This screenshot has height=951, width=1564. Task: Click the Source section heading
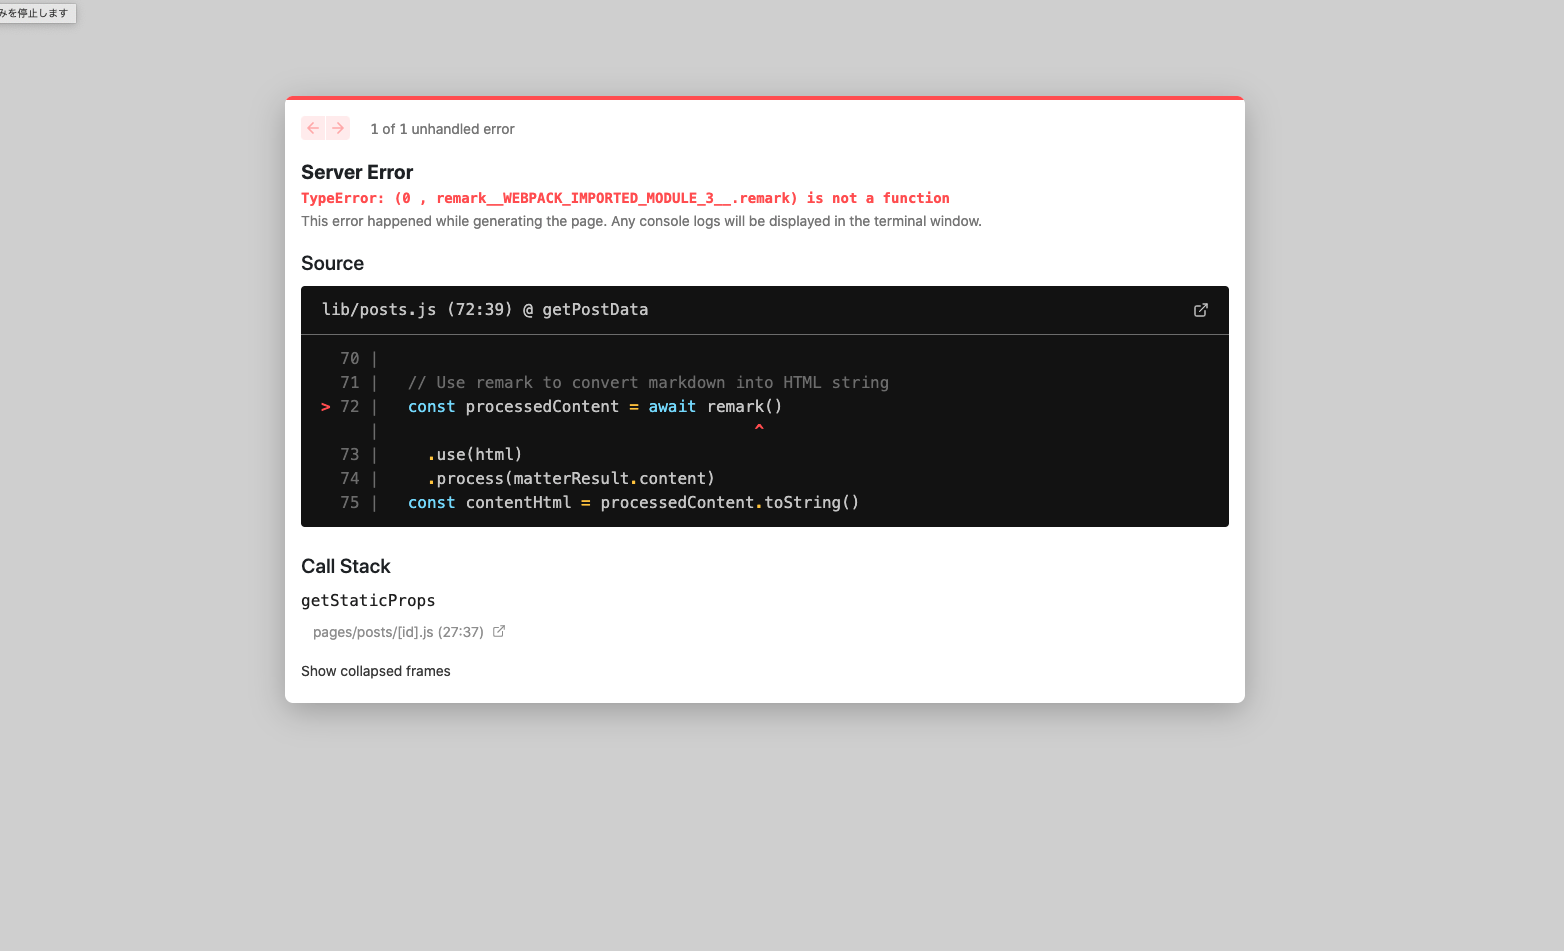pyautogui.click(x=332, y=263)
